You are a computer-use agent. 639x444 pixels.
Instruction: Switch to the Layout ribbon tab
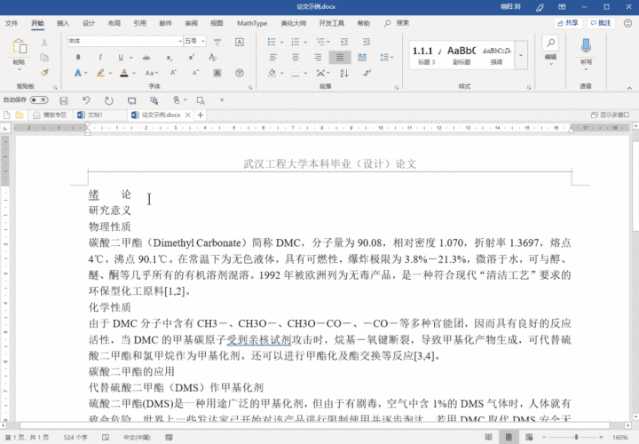(115, 23)
